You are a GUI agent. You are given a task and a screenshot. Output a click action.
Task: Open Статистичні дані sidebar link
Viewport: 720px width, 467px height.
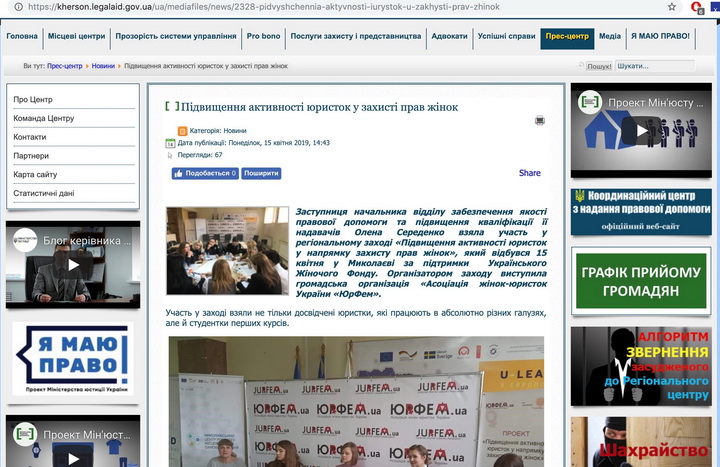point(44,193)
